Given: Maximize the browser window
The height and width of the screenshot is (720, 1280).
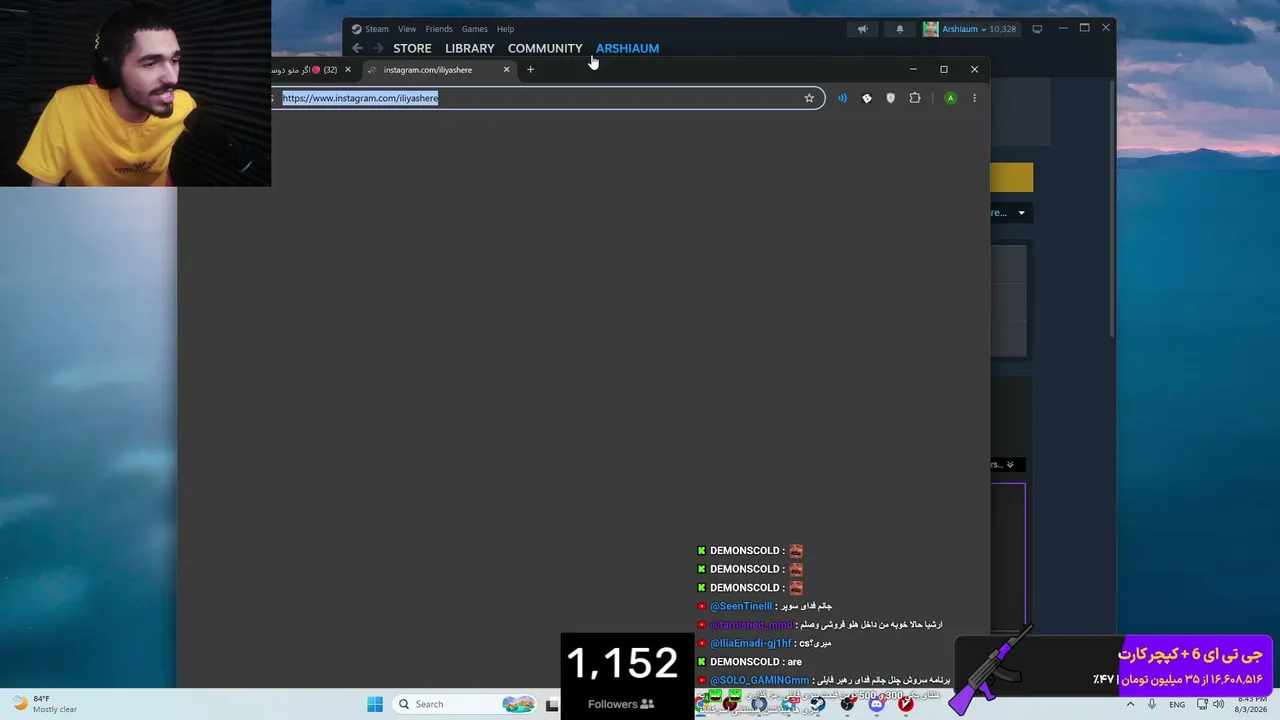Looking at the screenshot, I should coord(943,70).
